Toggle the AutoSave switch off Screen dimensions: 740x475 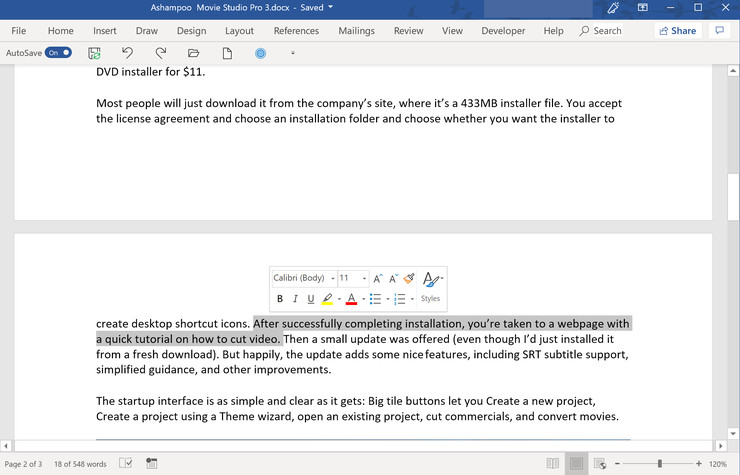(x=59, y=52)
